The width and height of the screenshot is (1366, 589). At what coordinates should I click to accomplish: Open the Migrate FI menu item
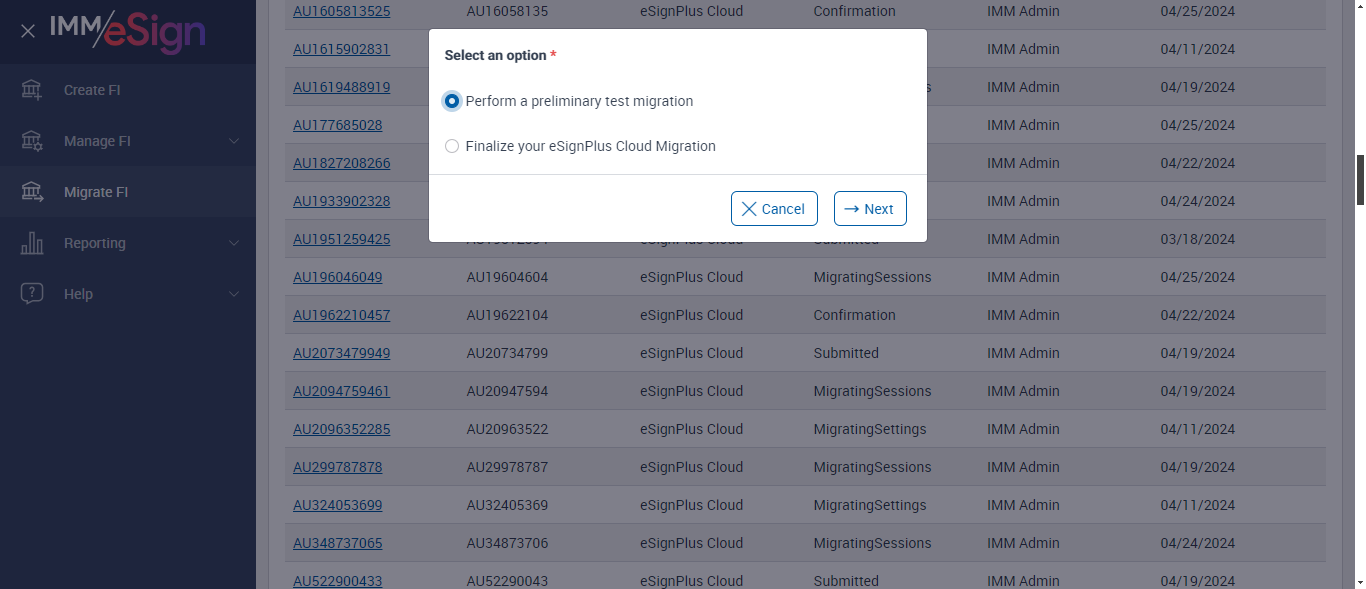[x=96, y=192]
